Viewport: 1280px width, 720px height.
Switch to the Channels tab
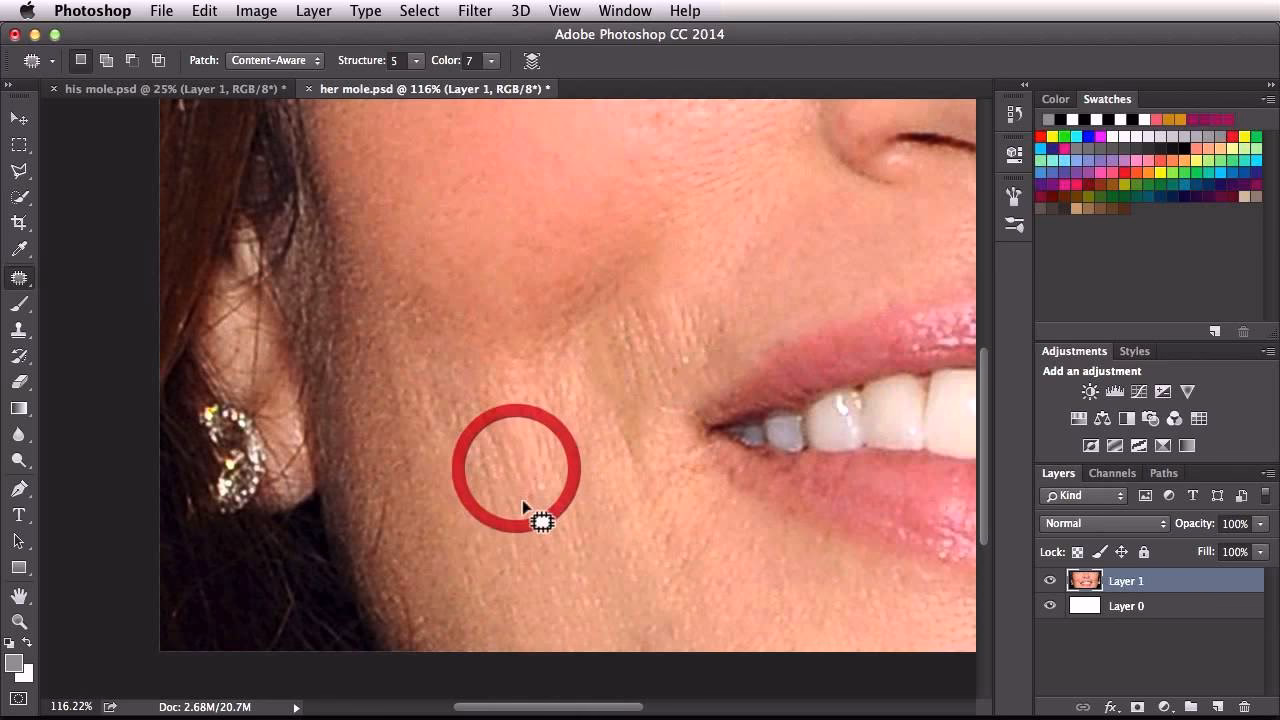pyautogui.click(x=1112, y=473)
